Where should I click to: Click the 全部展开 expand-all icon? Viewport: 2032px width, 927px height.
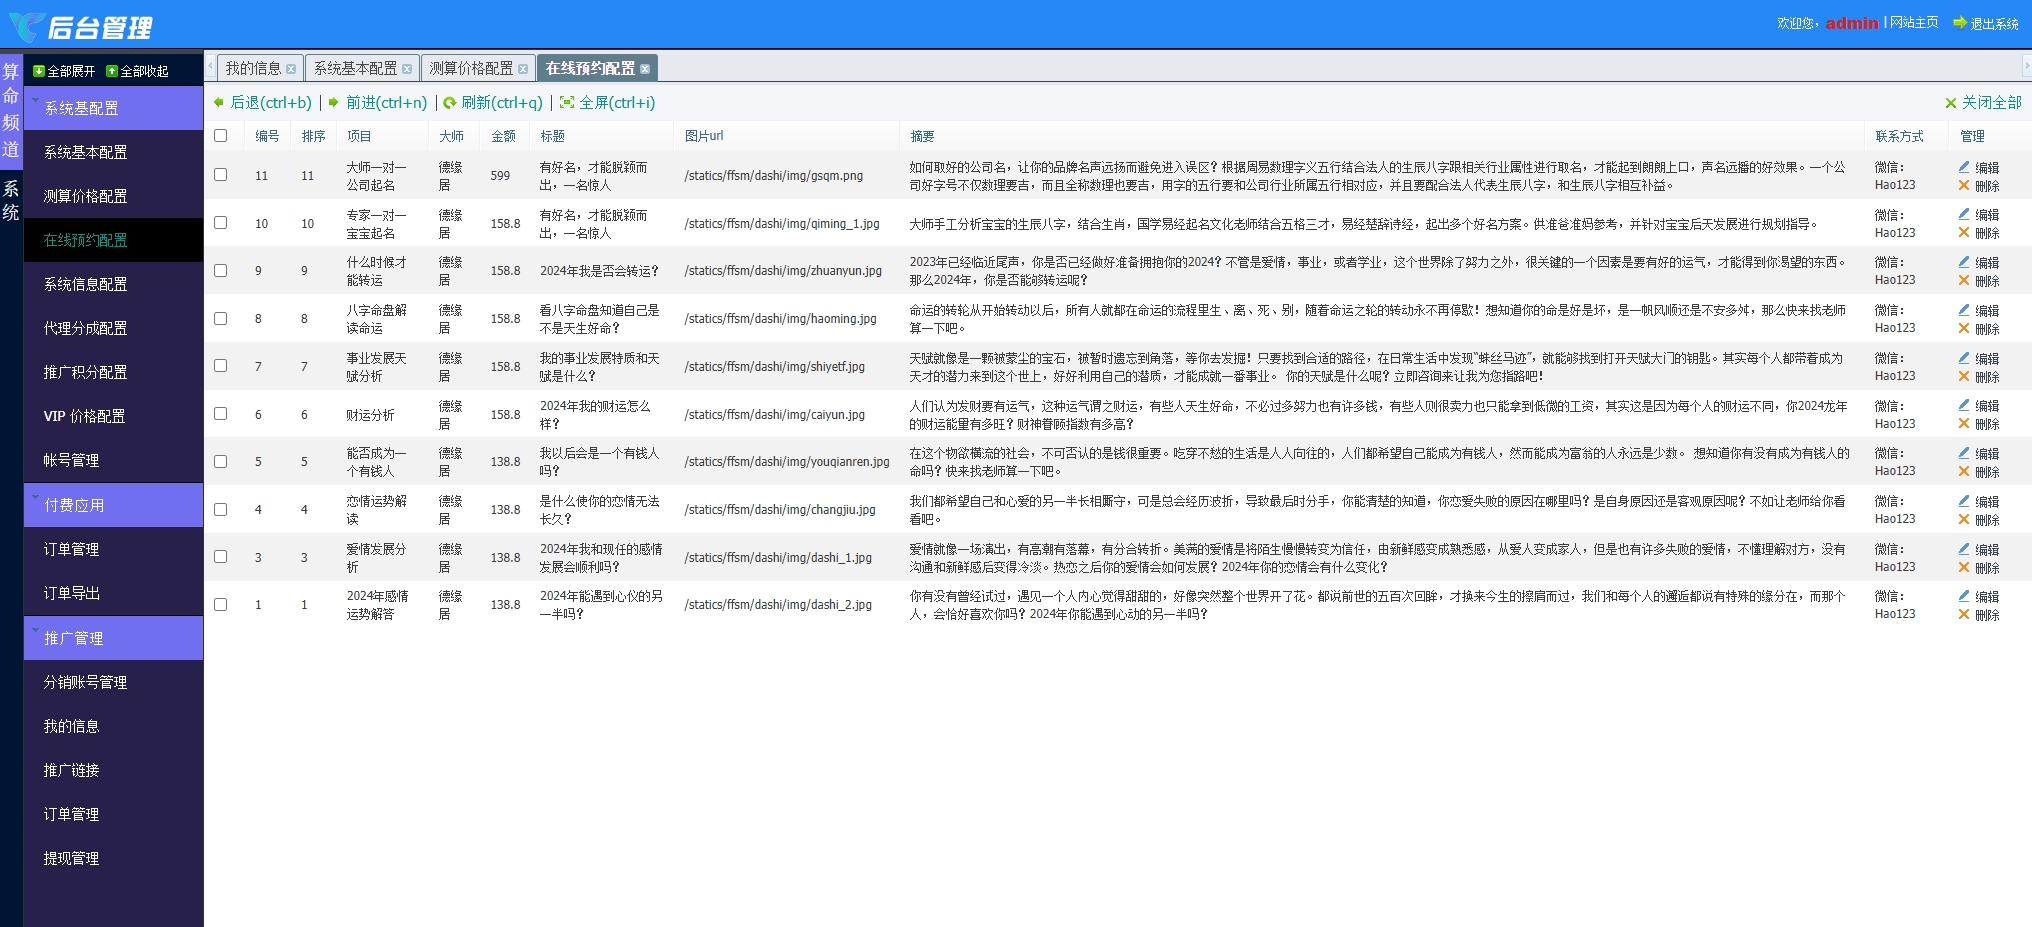(x=39, y=71)
